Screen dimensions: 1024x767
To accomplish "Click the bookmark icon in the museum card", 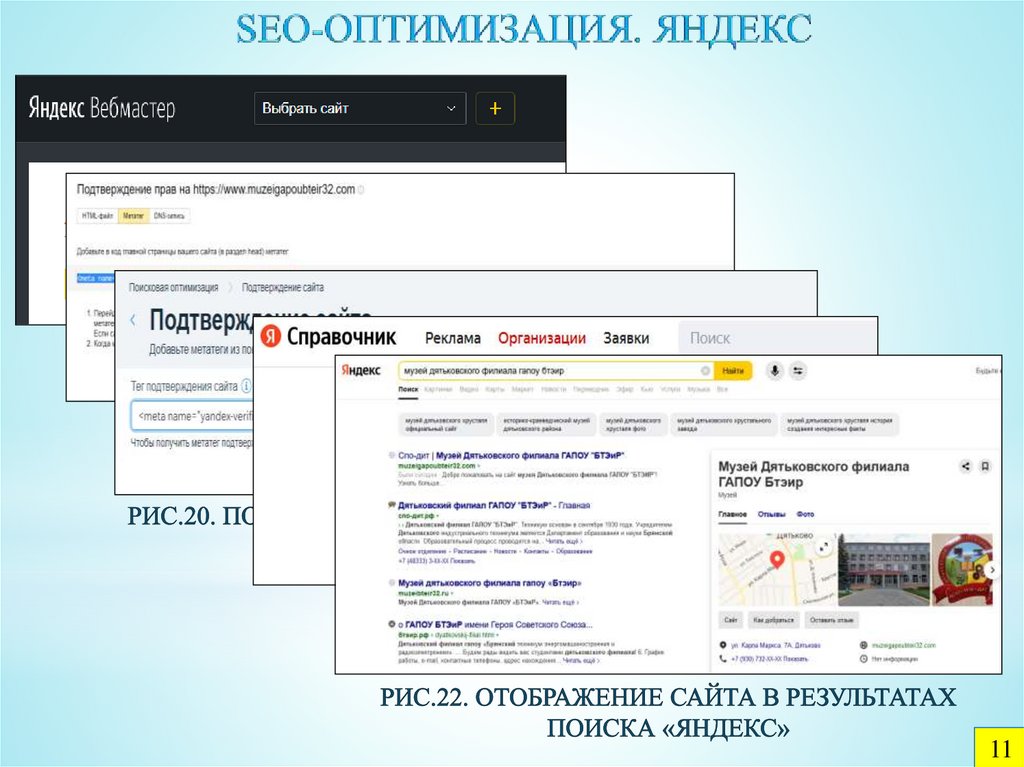I will click(x=985, y=466).
